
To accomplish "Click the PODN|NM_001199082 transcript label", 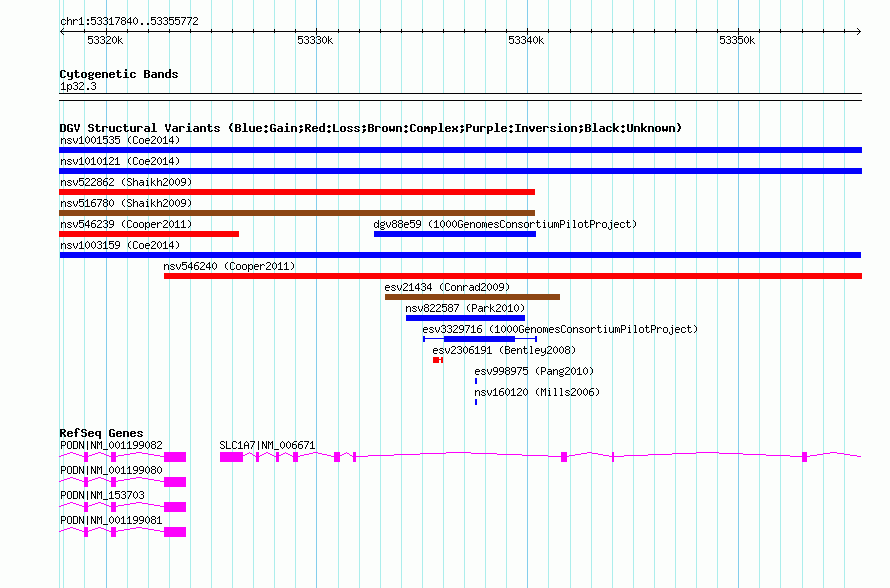I will (111, 446).
